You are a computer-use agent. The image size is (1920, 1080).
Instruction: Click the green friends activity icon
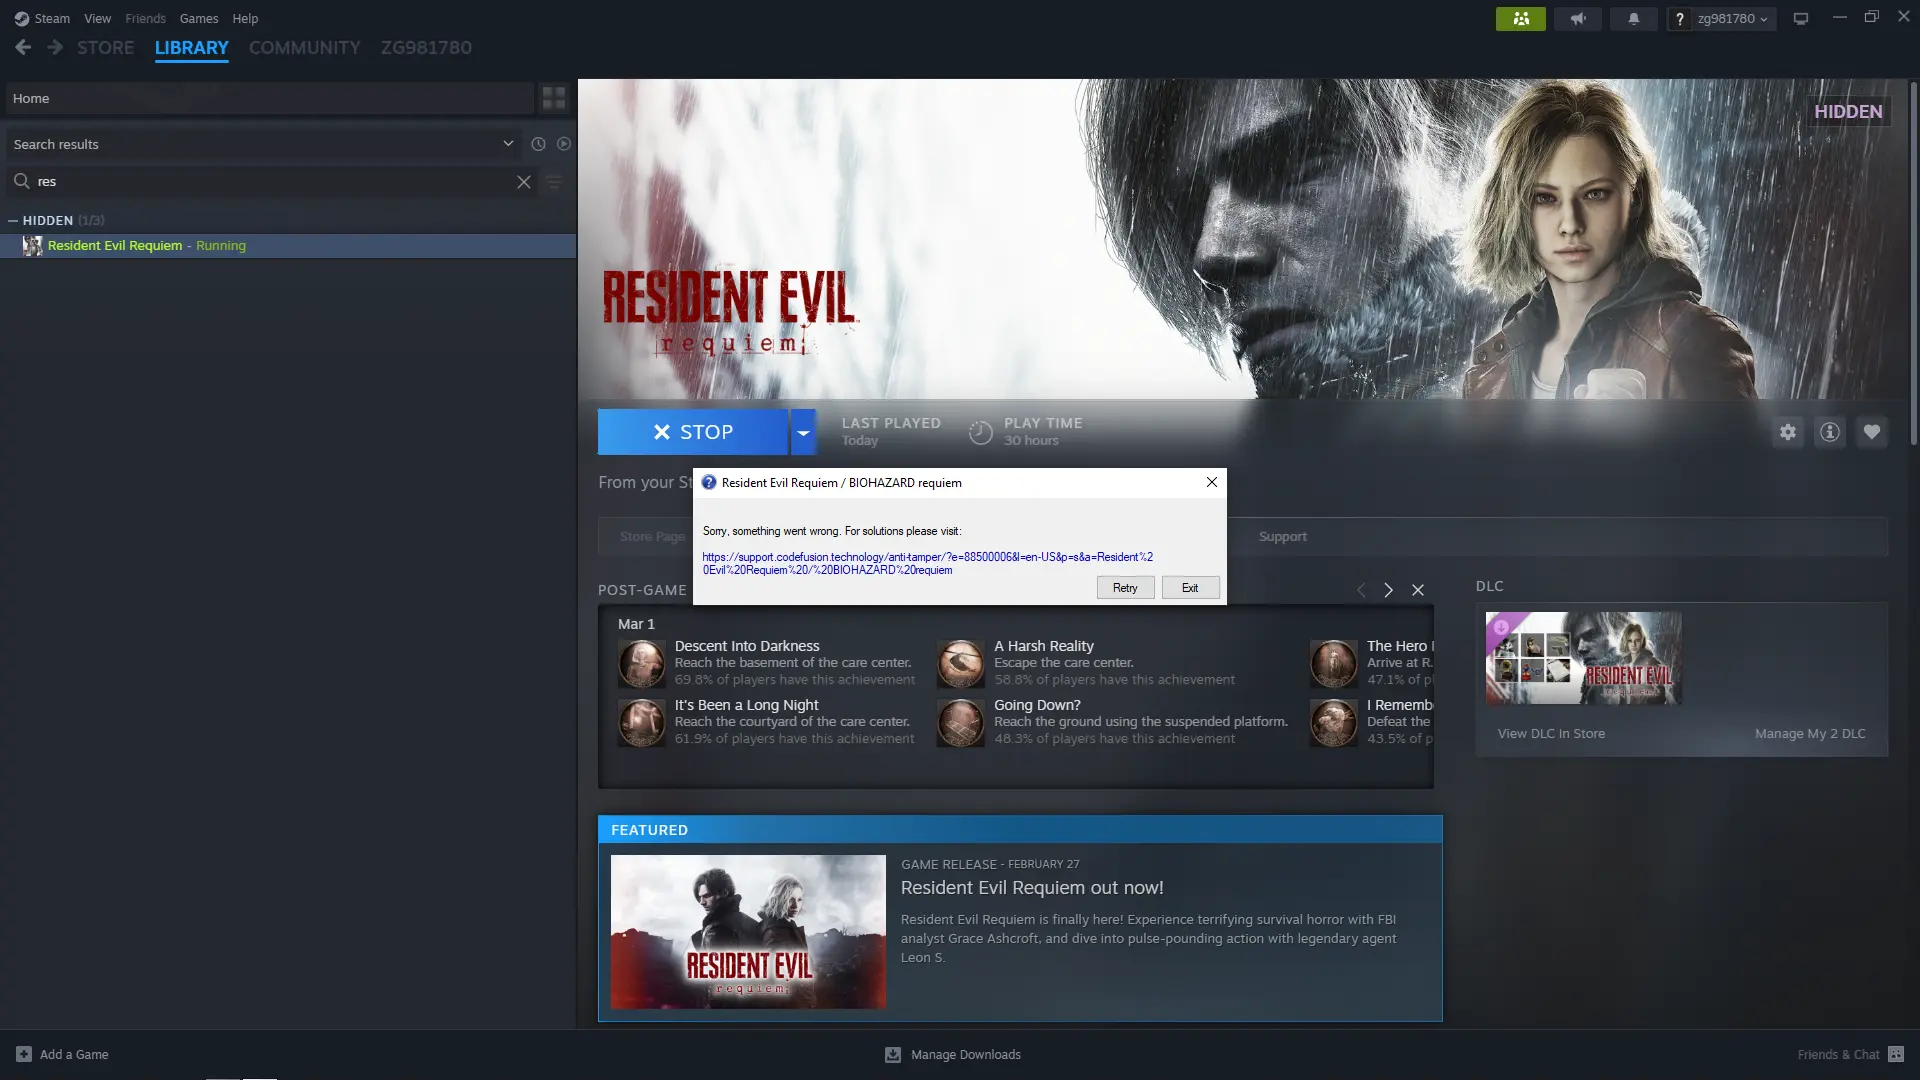coord(1520,18)
